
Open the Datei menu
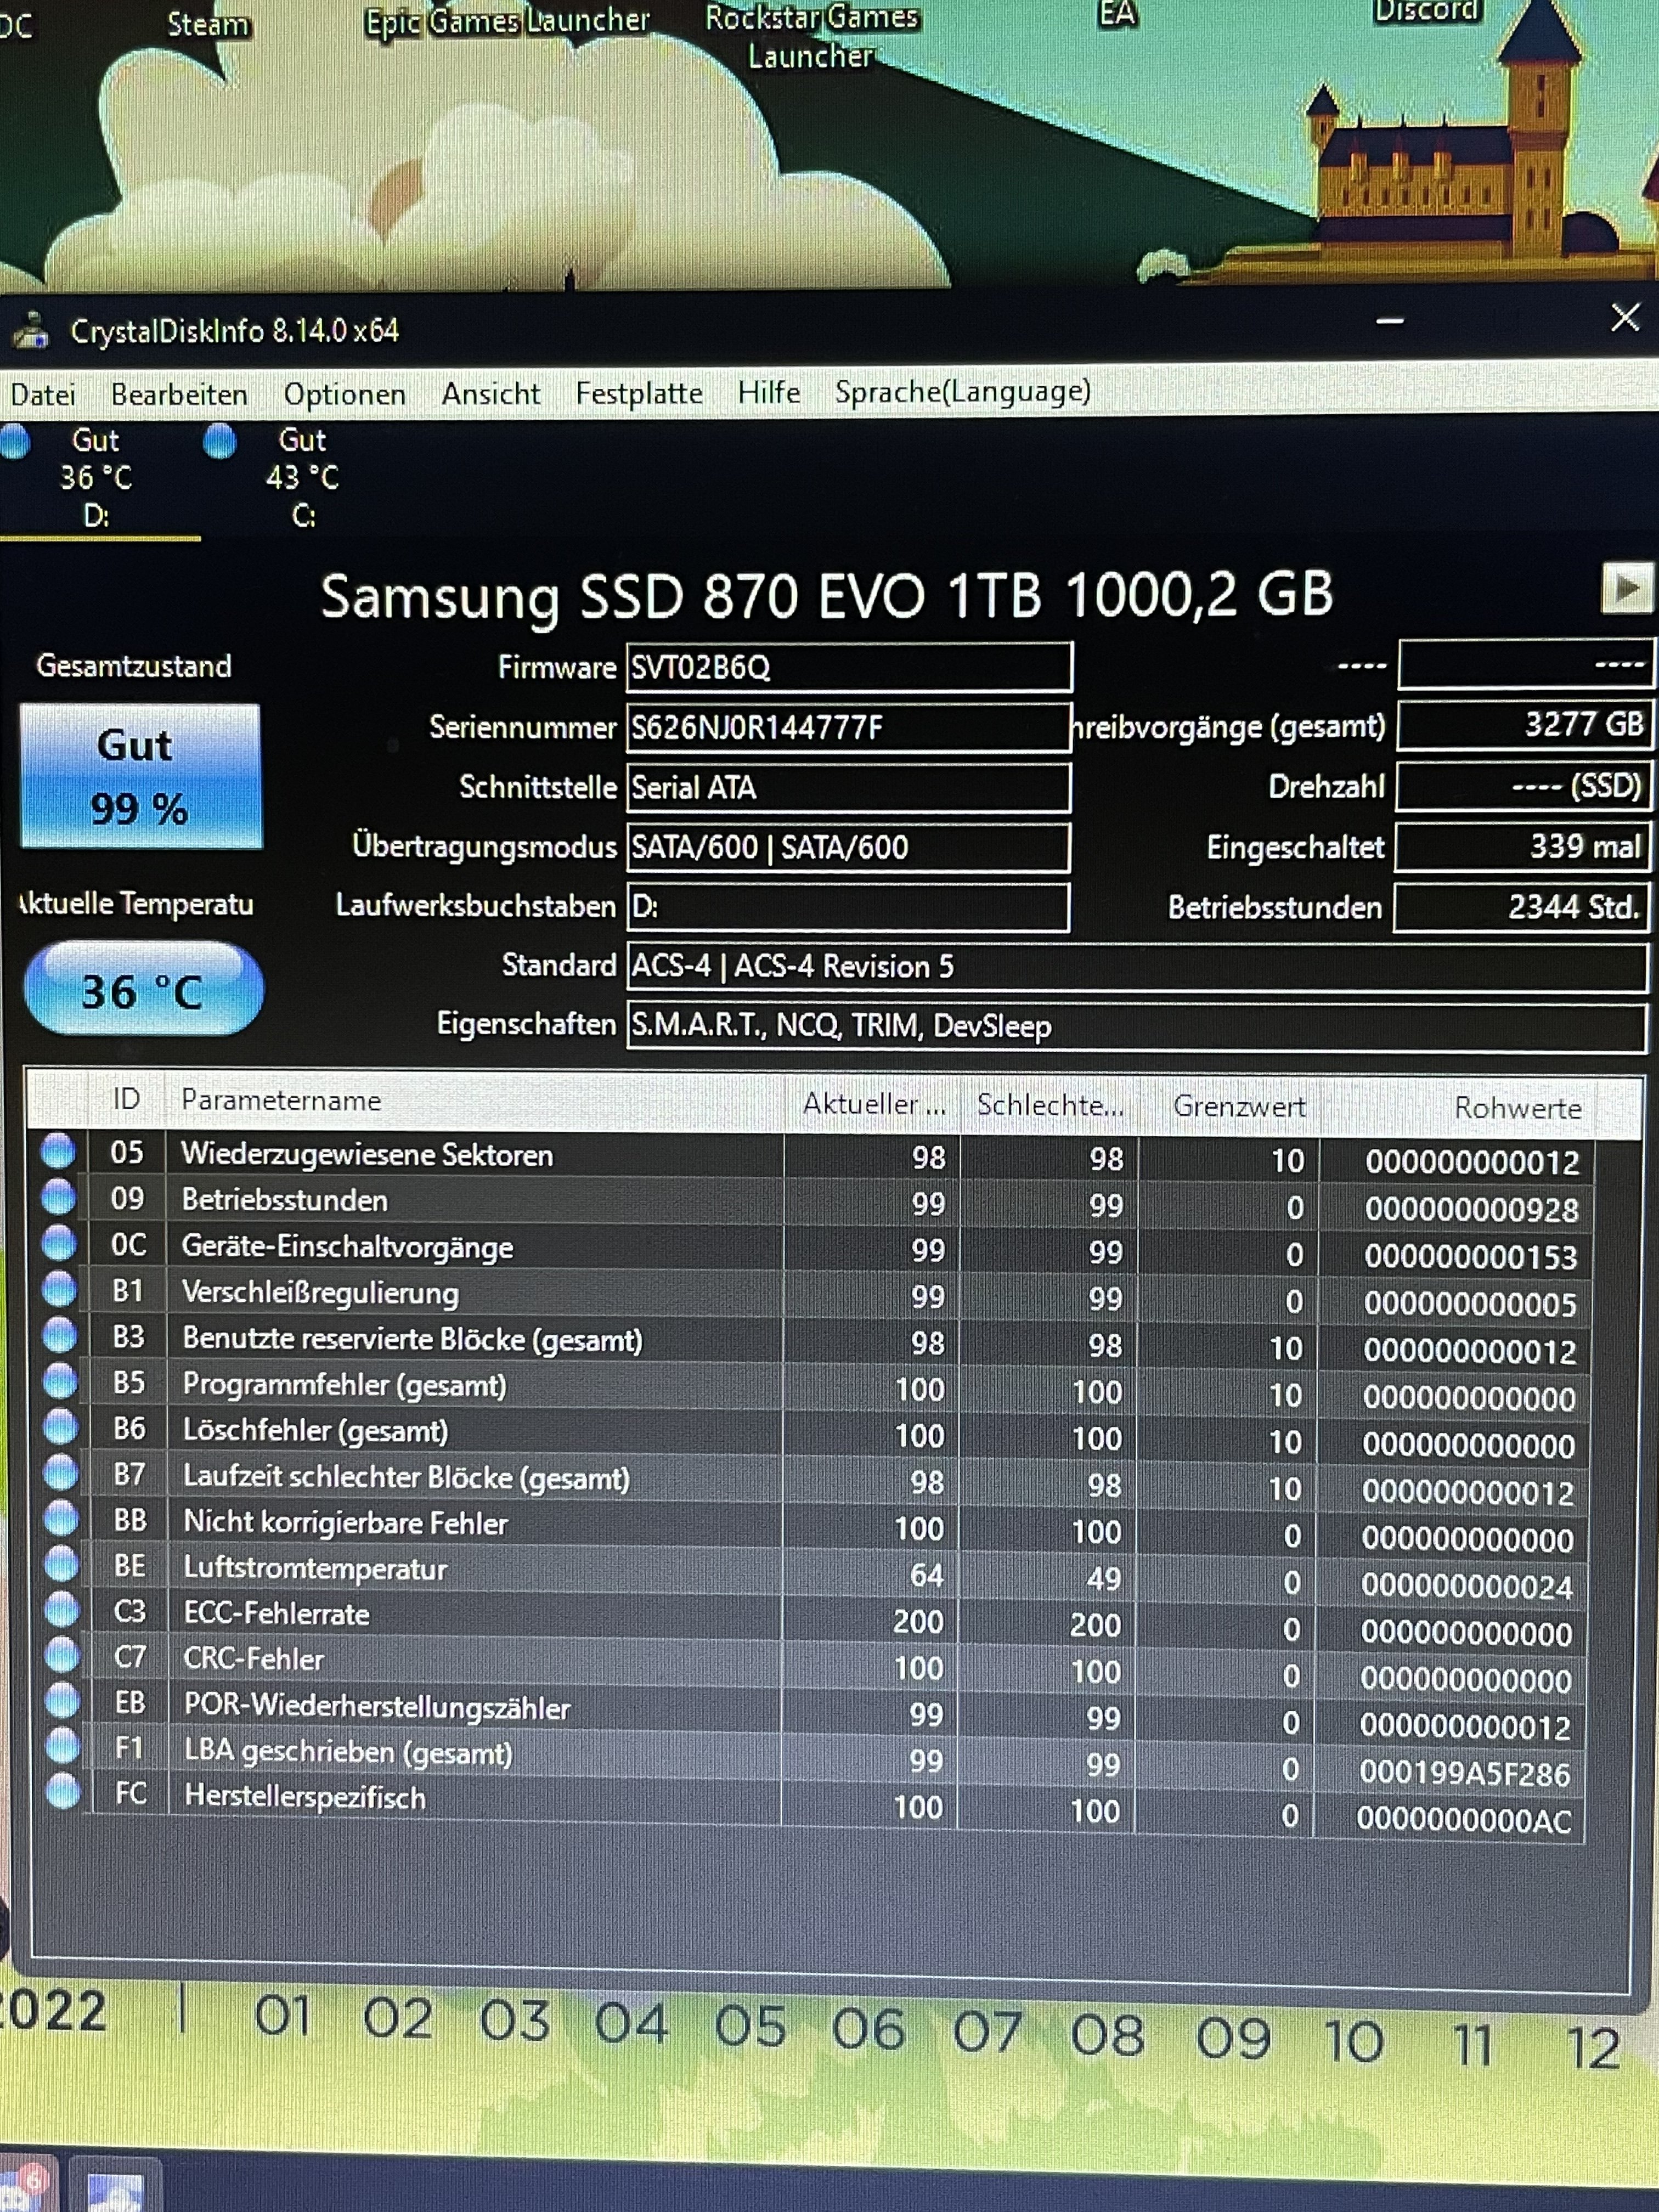pos(43,395)
